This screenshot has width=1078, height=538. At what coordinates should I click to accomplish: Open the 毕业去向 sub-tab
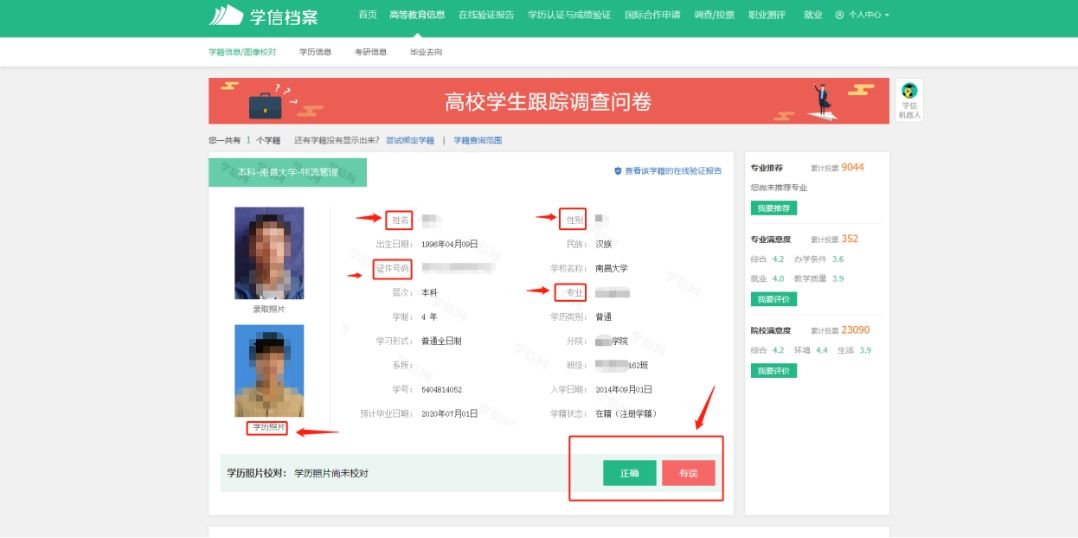426,51
